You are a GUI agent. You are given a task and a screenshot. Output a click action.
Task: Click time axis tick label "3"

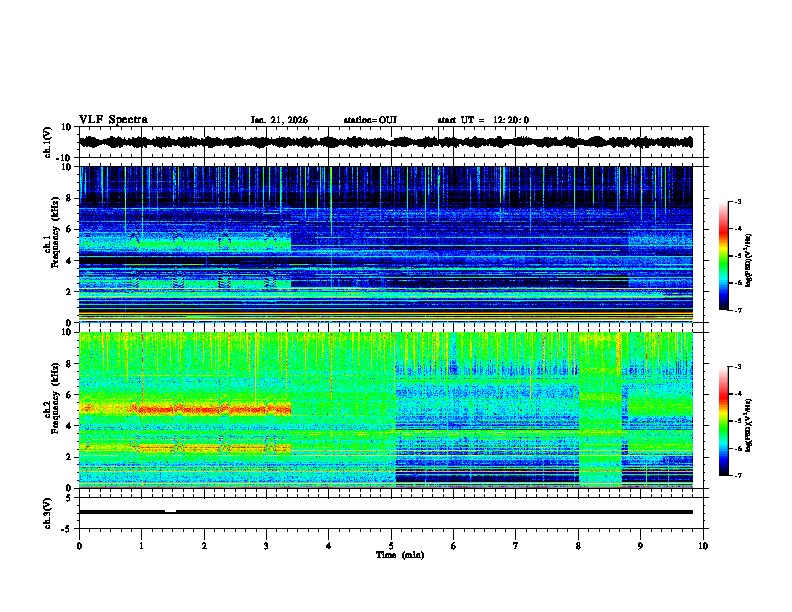click(266, 546)
